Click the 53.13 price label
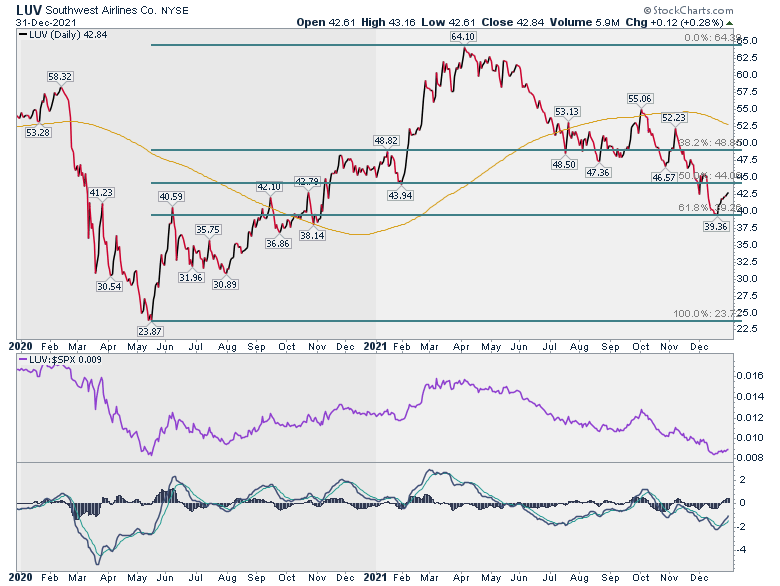780x586 pixels. coord(567,112)
